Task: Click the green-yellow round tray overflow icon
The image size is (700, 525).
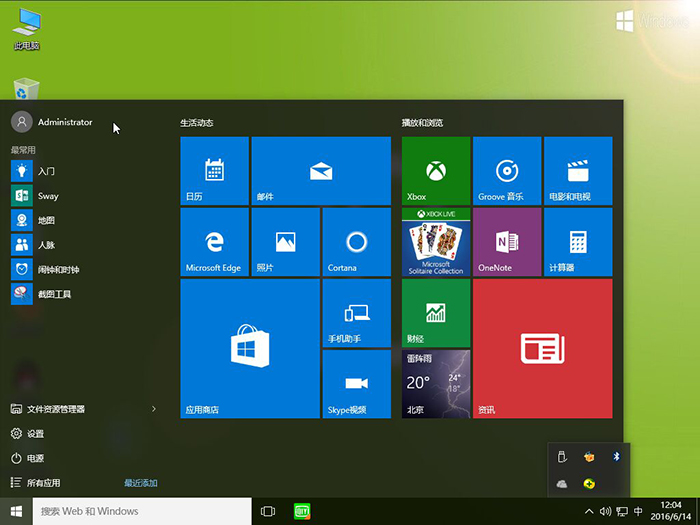Action: 589,483
